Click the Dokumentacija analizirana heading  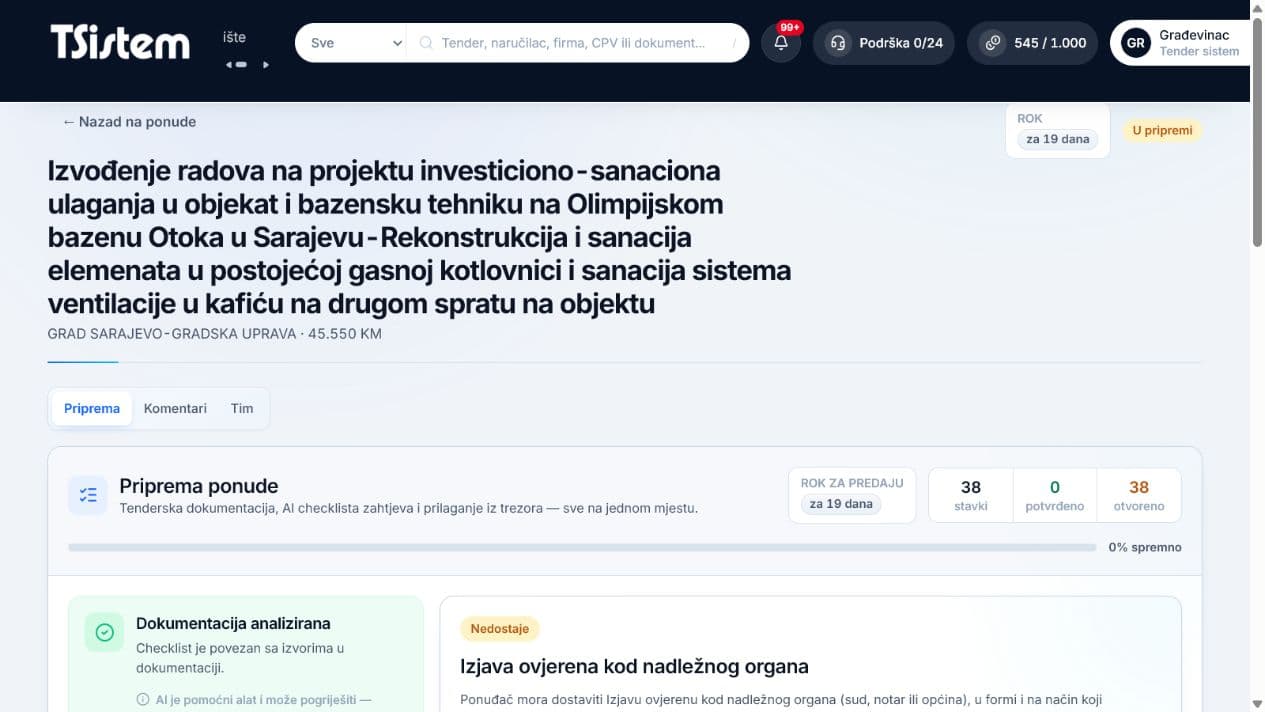tap(233, 623)
